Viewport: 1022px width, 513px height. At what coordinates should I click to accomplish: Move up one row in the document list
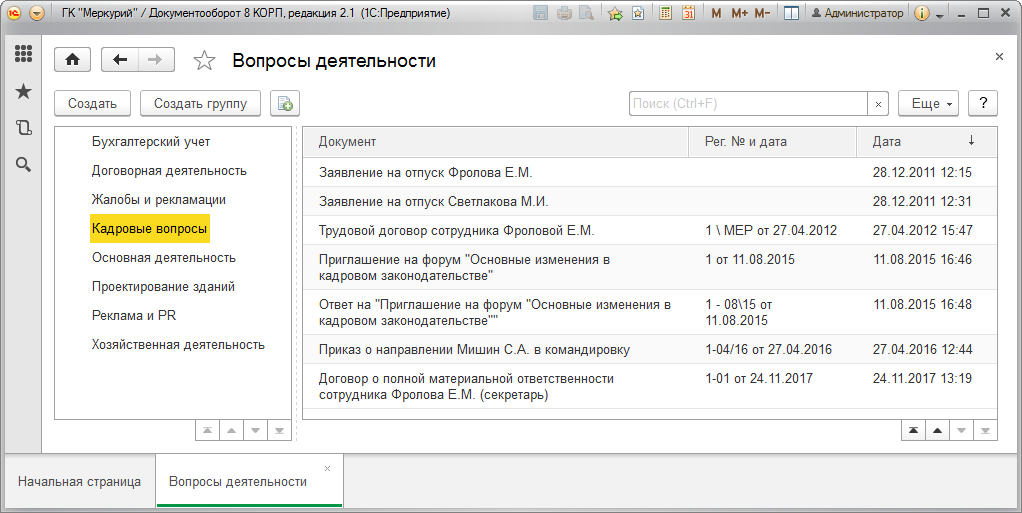click(x=937, y=430)
